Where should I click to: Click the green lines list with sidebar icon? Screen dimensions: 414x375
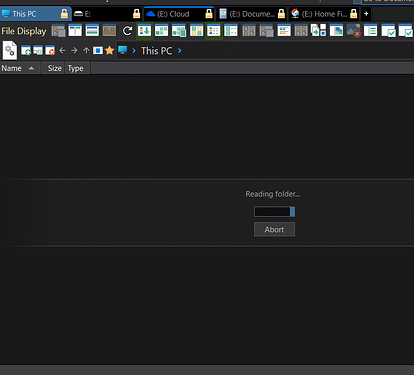point(371,31)
